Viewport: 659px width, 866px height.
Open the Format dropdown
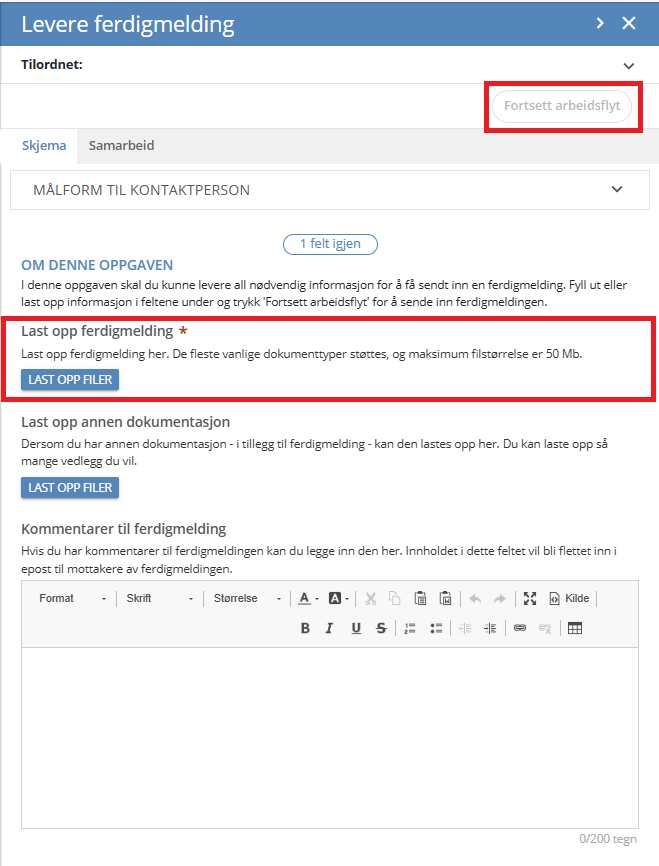tap(73, 598)
